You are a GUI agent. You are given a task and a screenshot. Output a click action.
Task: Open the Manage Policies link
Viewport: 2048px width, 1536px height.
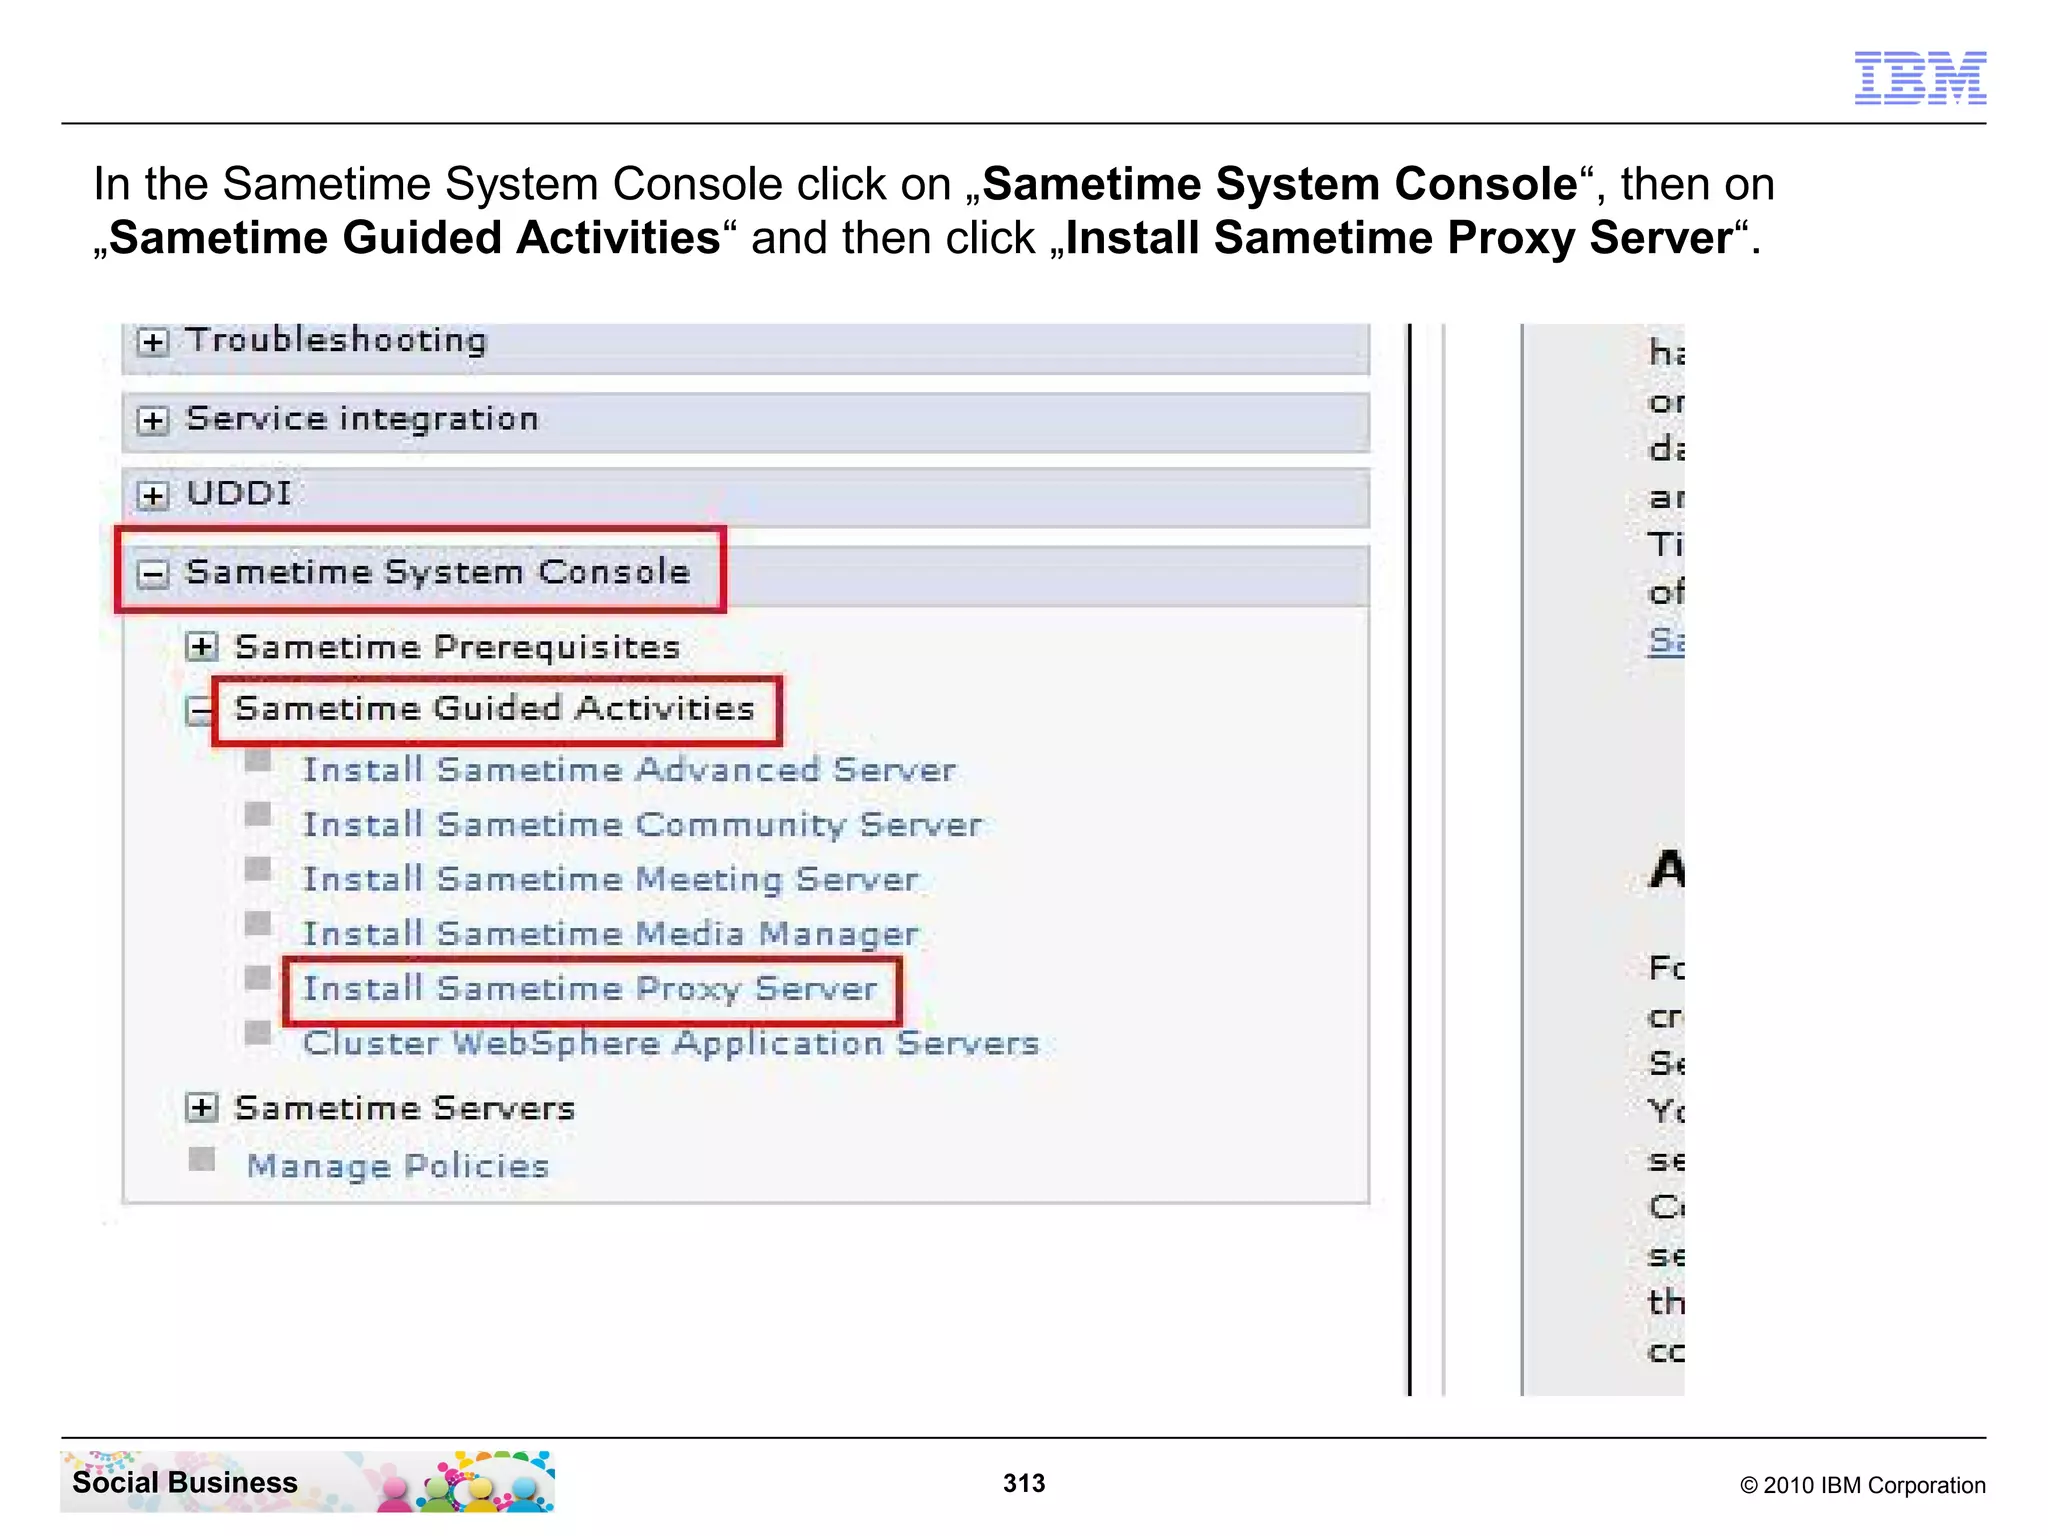click(x=398, y=1166)
